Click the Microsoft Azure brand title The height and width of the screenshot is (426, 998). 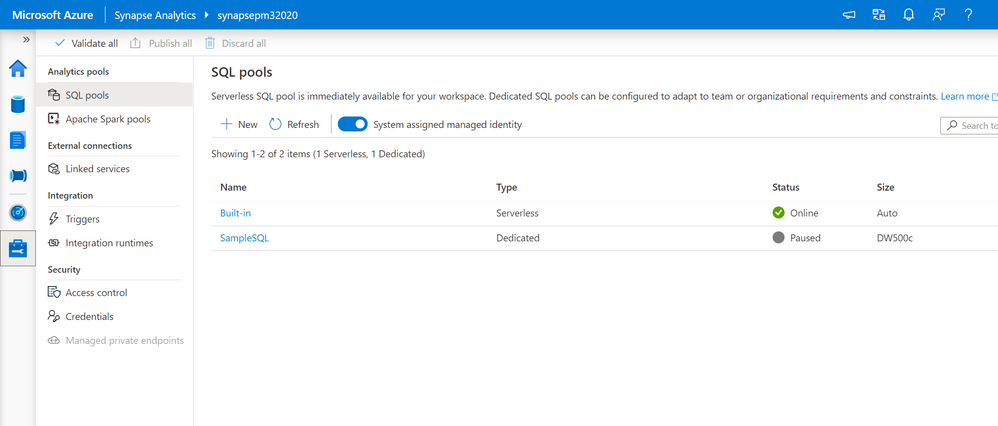(52, 15)
